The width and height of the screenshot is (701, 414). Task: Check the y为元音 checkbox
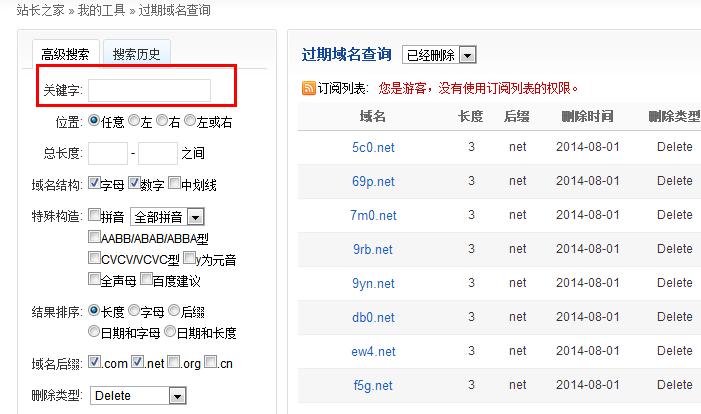point(189,258)
